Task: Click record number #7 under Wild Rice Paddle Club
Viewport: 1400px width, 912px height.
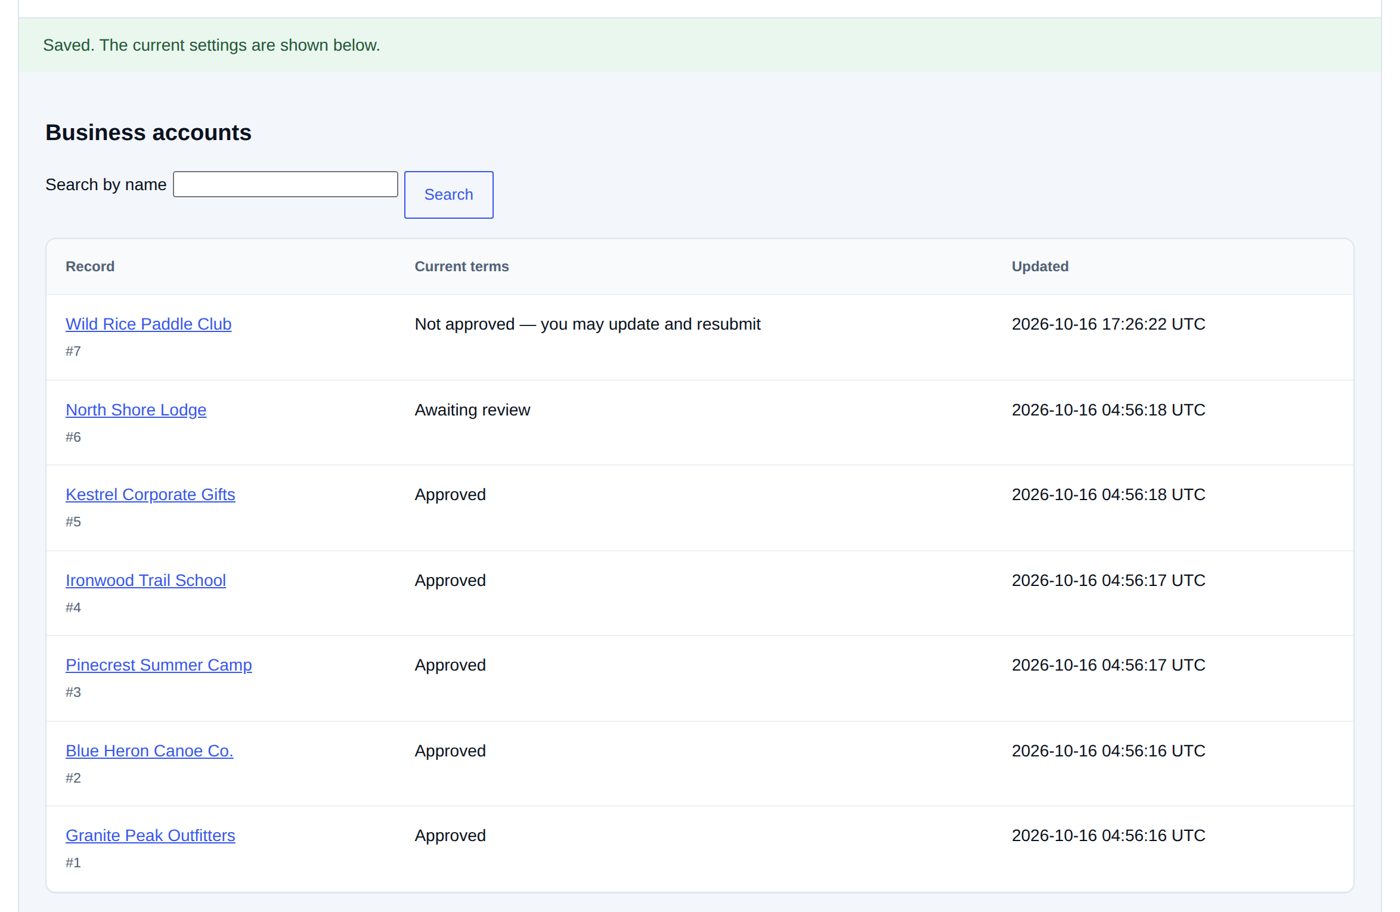Action: pyautogui.click(x=73, y=351)
